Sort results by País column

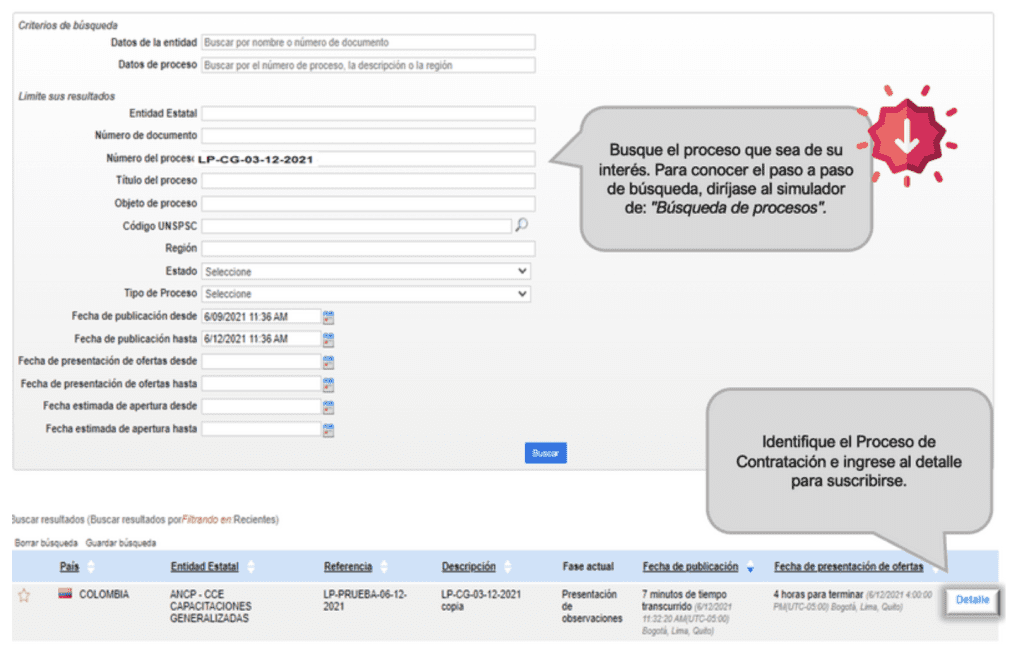click(69, 566)
